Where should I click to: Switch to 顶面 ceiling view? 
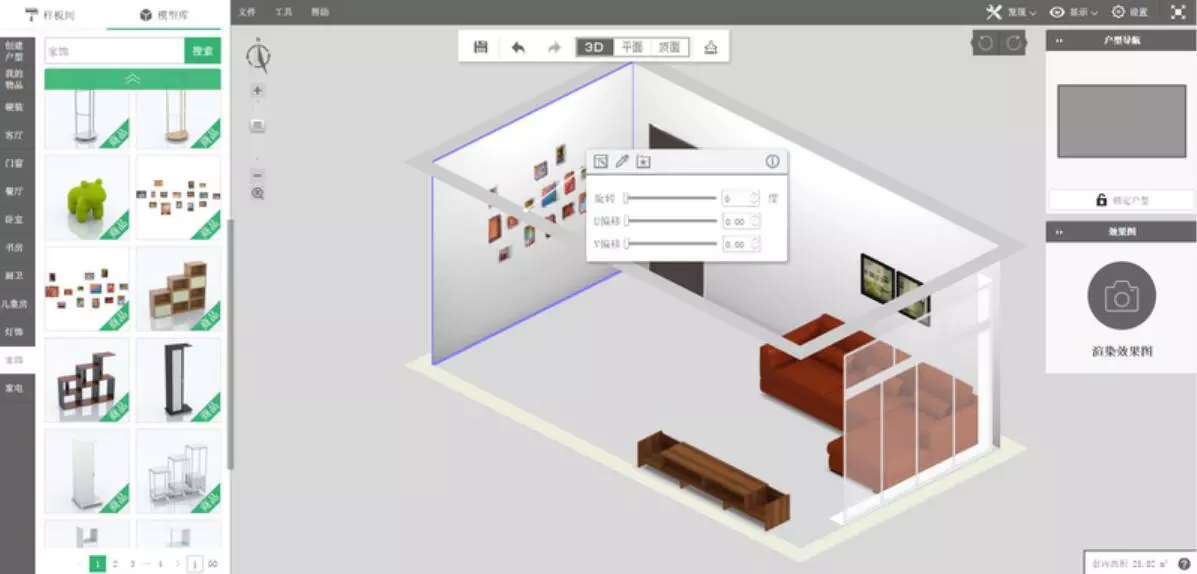pyautogui.click(x=669, y=47)
